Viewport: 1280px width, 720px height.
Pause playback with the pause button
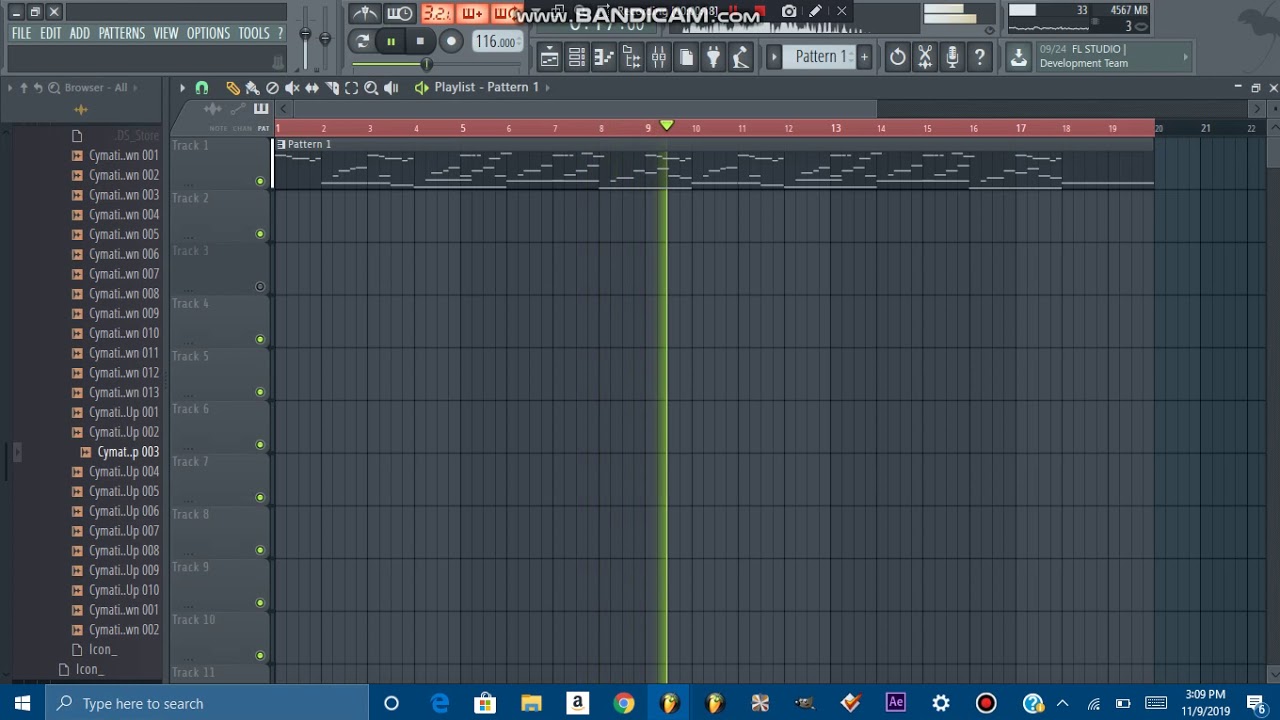coord(391,42)
